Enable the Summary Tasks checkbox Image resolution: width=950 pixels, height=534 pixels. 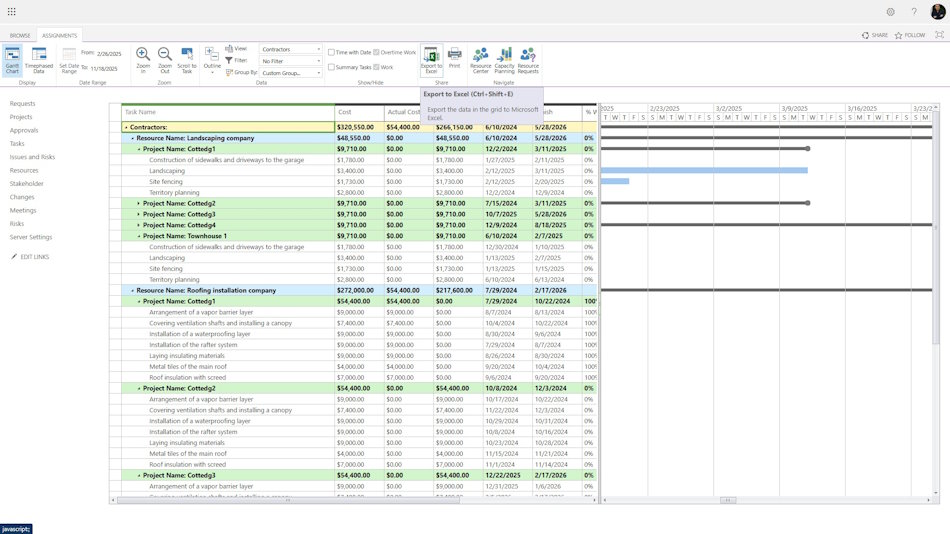pyautogui.click(x=331, y=67)
